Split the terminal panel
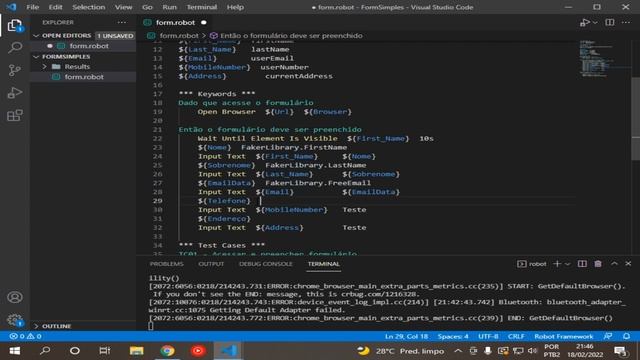Viewport: 640px width, 360px height. [x=582, y=264]
